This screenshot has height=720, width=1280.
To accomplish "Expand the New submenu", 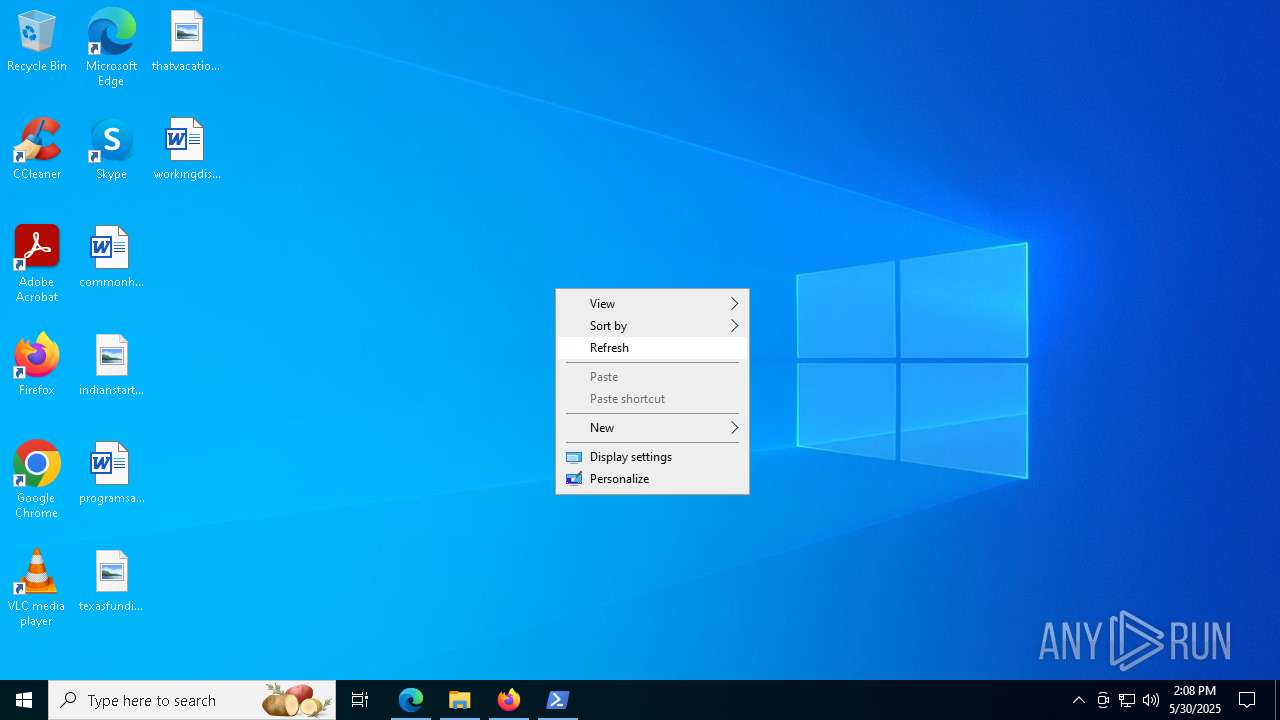I will [652, 428].
